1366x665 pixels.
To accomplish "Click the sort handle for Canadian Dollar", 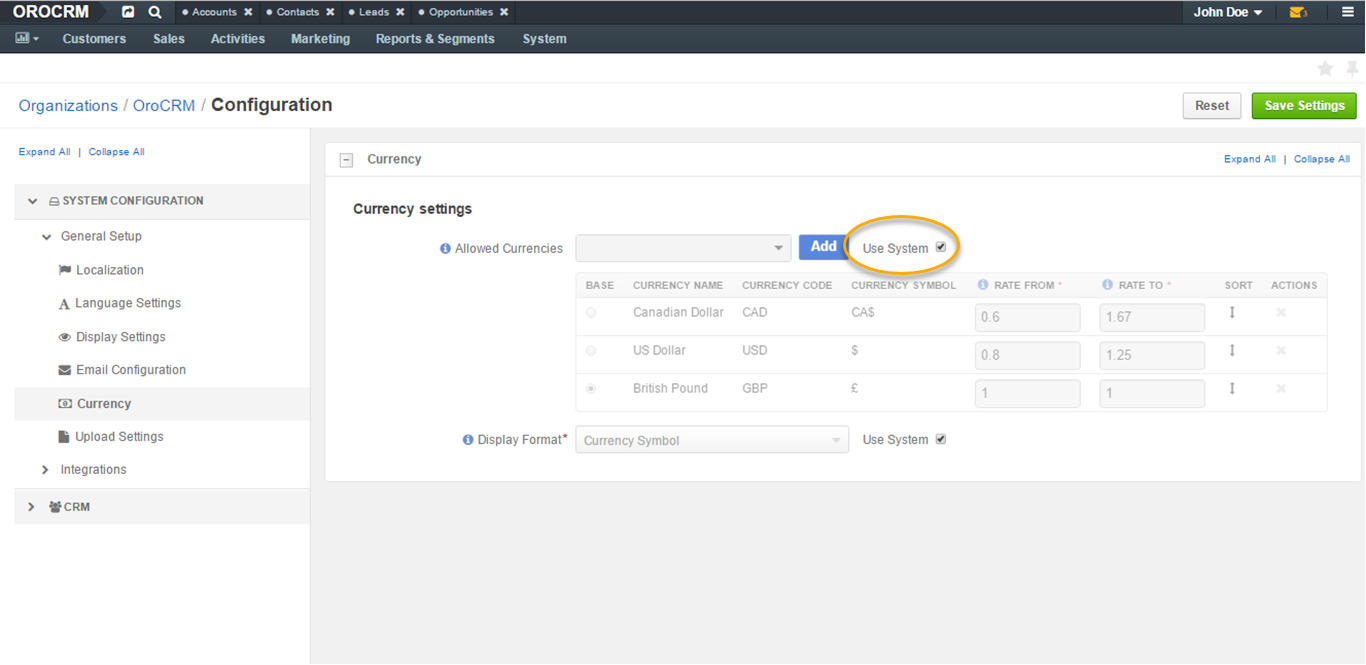I will (x=1232, y=312).
